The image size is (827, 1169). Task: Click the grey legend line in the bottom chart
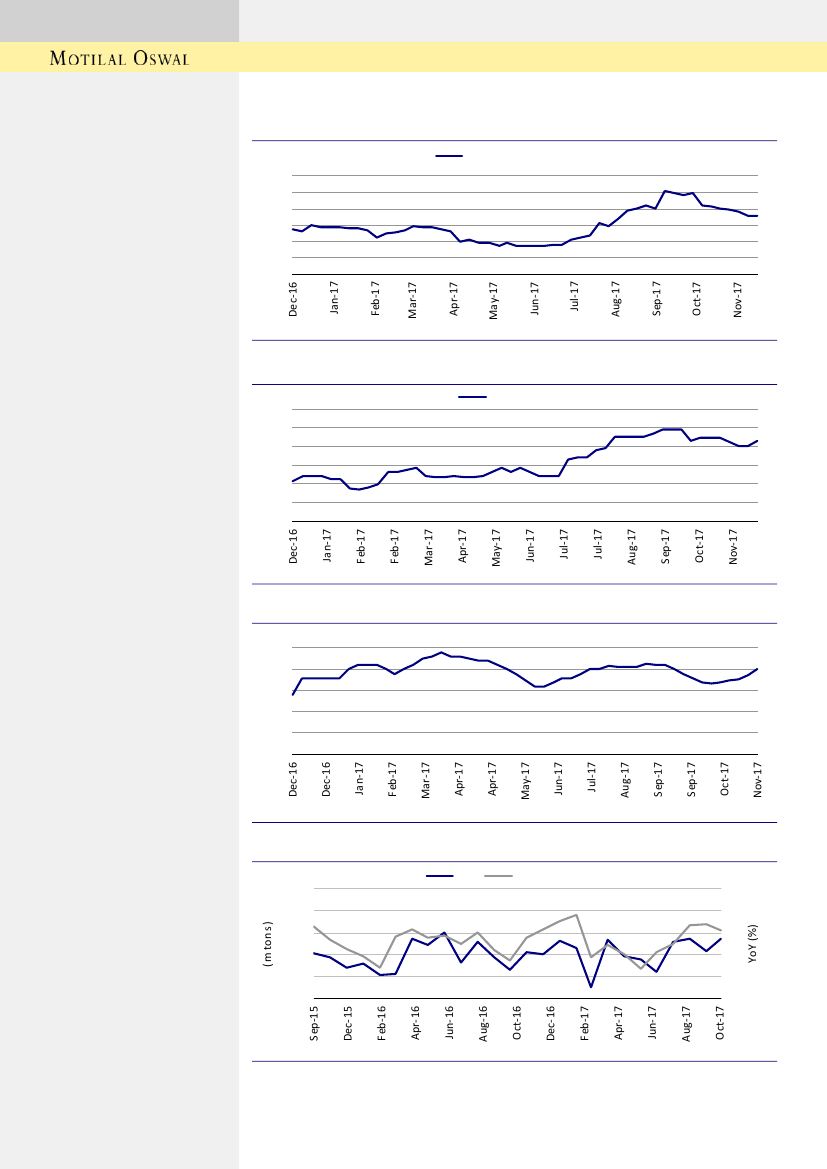pos(498,877)
